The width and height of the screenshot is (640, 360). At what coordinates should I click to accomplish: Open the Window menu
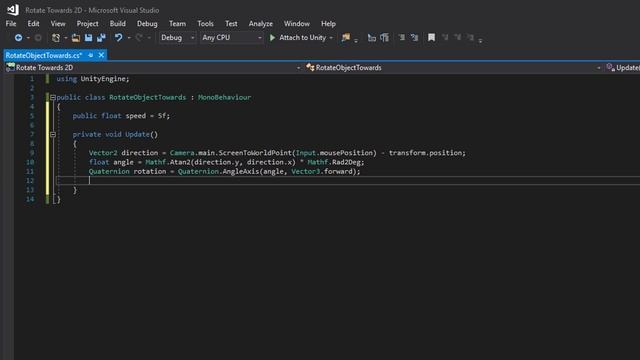pyautogui.click(x=297, y=24)
